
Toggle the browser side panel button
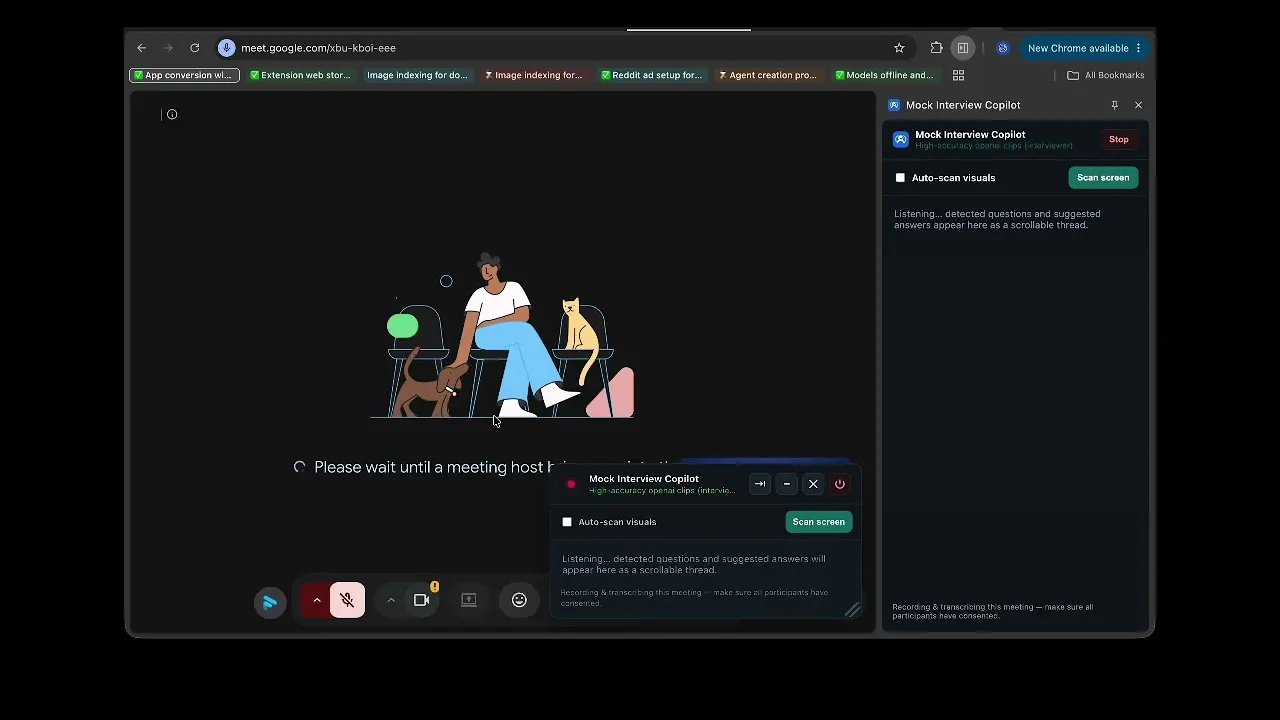coord(963,48)
